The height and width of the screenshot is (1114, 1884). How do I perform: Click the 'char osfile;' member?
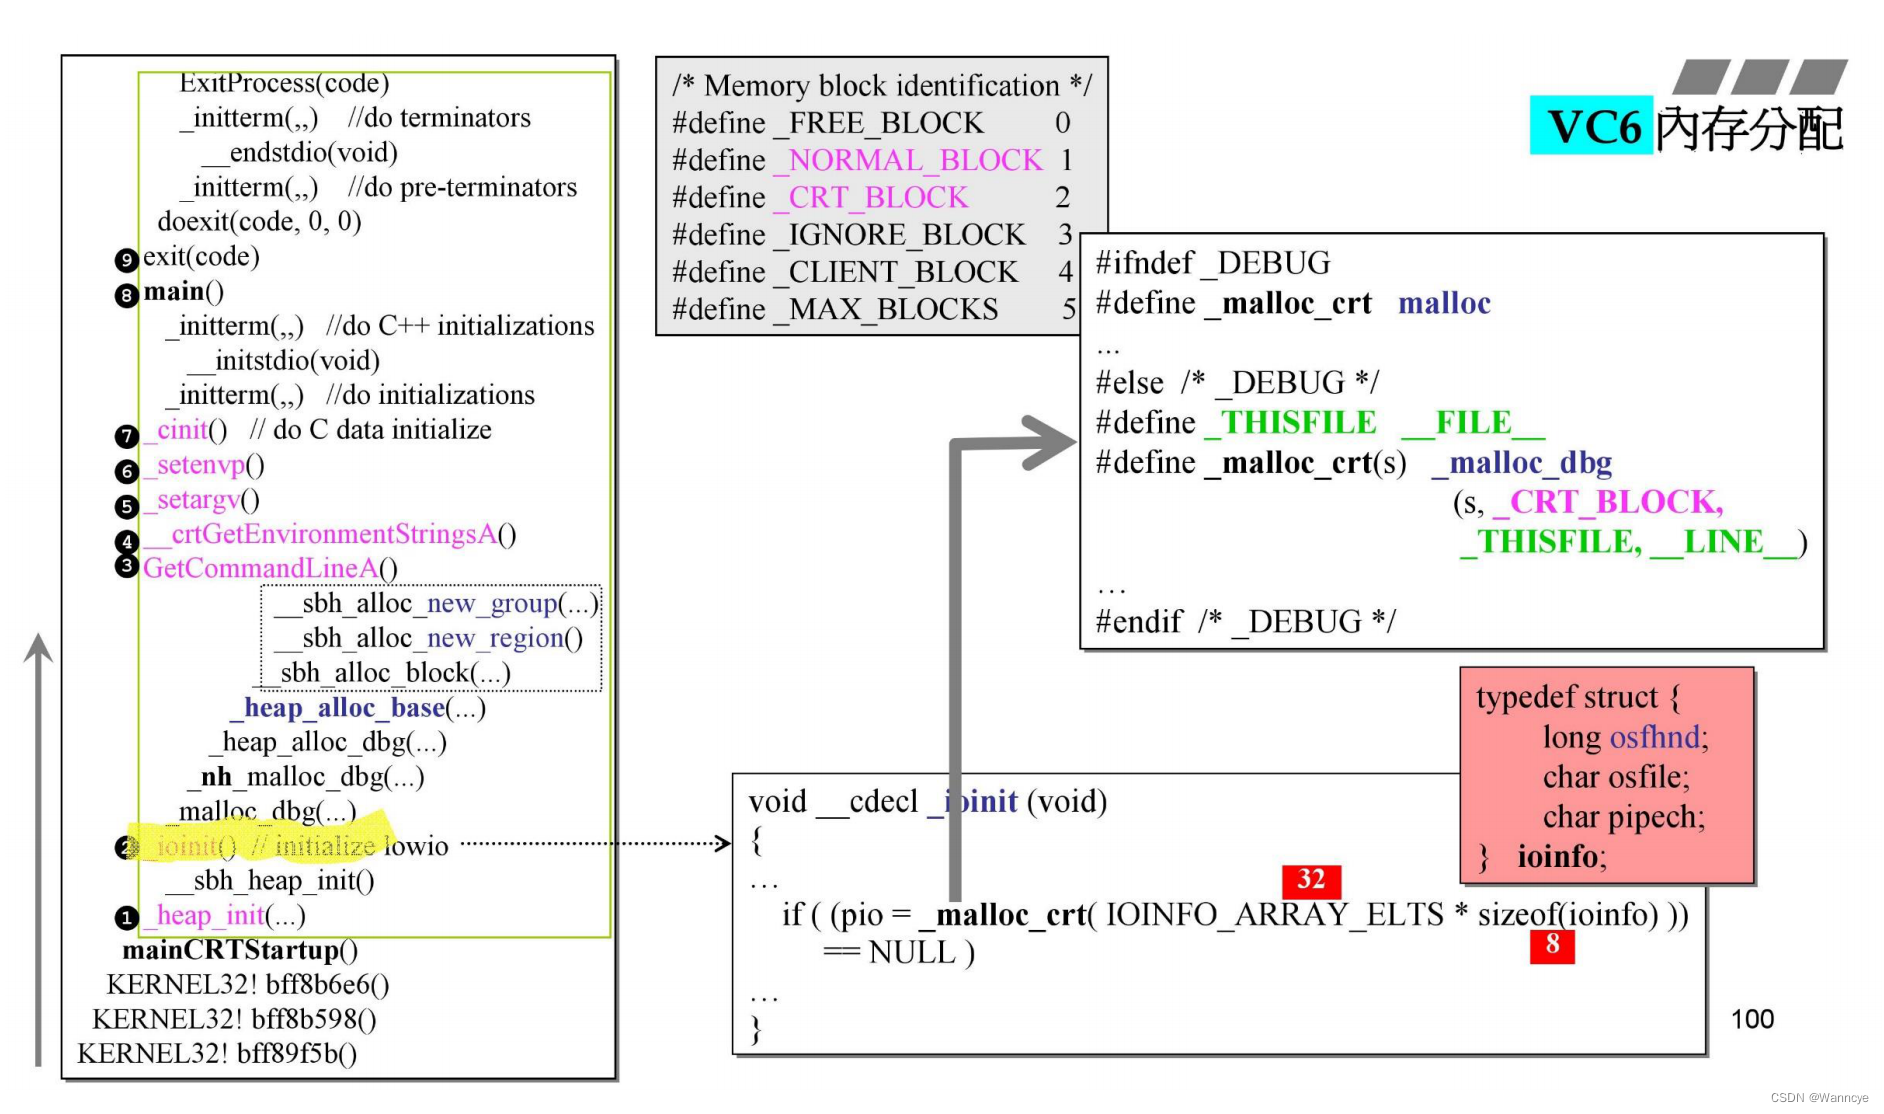tap(1616, 777)
